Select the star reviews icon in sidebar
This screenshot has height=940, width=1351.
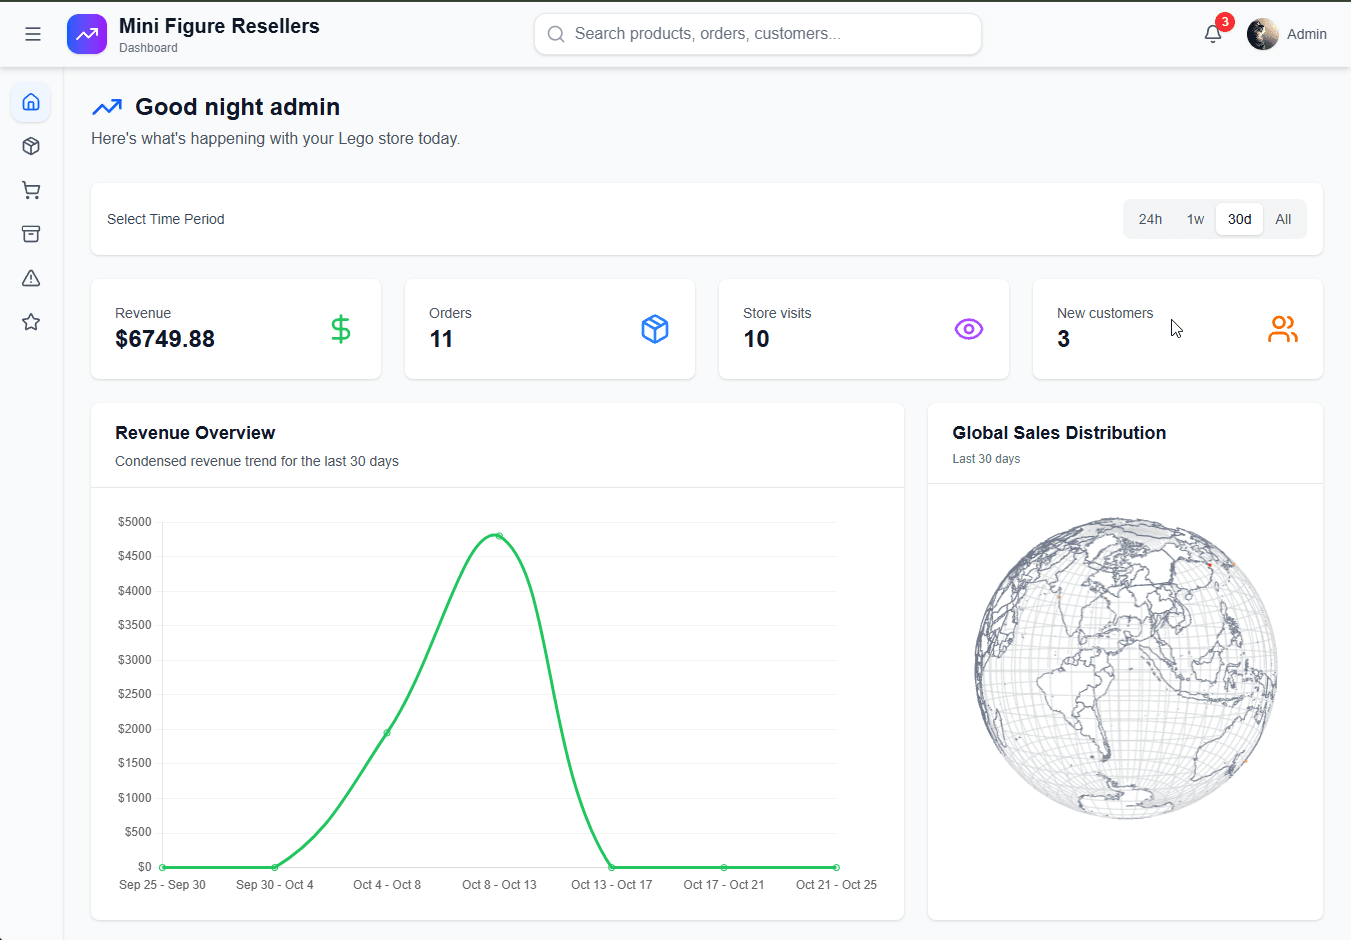coord(30,322)
